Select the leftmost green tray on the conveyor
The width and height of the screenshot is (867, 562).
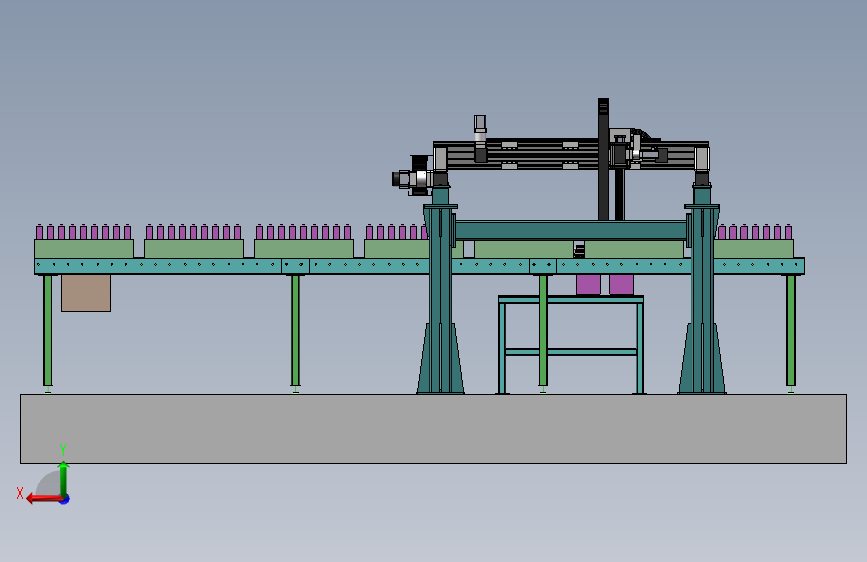(x=84, y=248)
